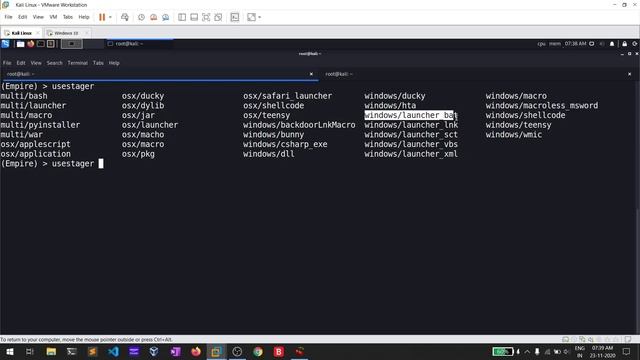Click the osx/safari_launcher stager text
Image resolution: width=640 pixels, height=360 pixels.
tap(288, 96)
